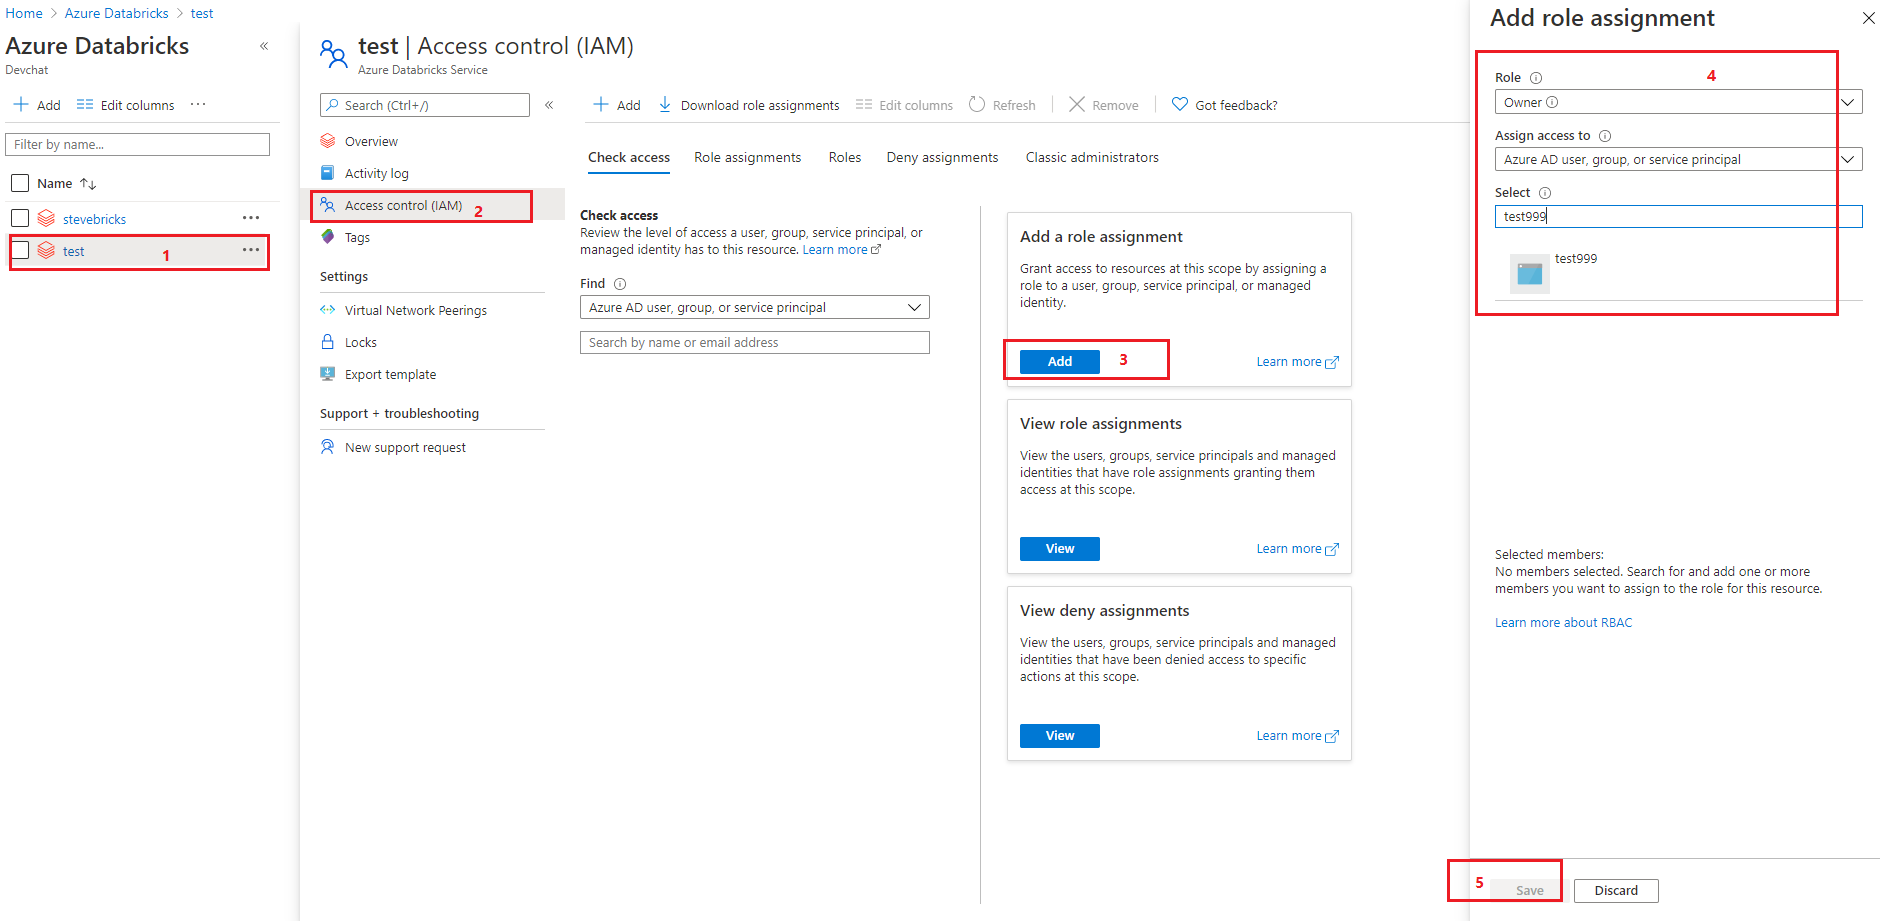
Task: Open Learn more in View deny assignments card
Action: tap(1297, 736)
